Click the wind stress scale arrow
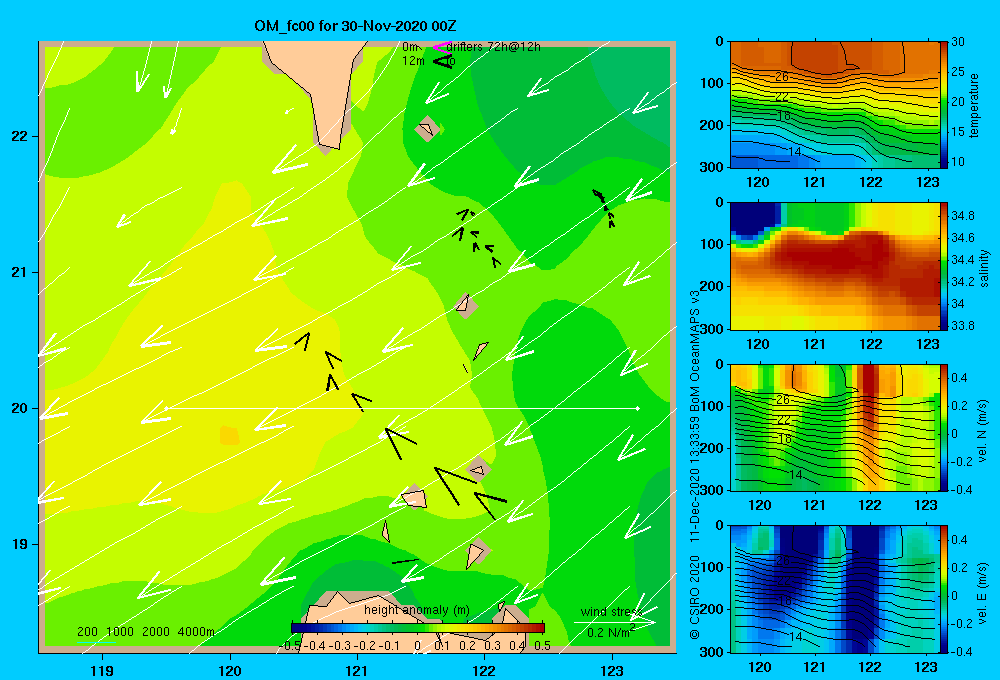This screenshot has height=680, width=1000. tap(614, 621)
